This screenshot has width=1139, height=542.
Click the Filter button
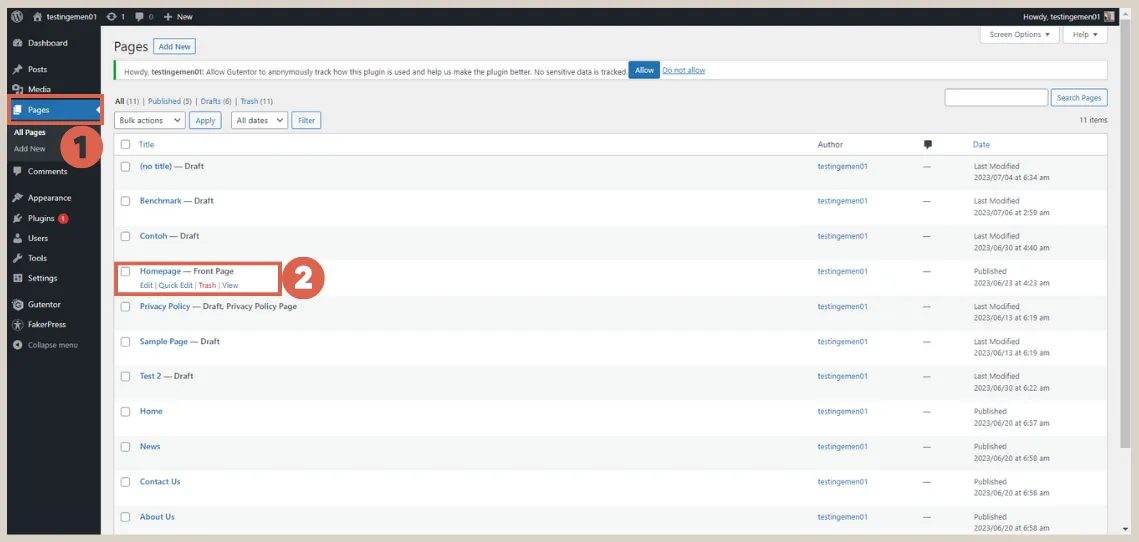(307, 121)
